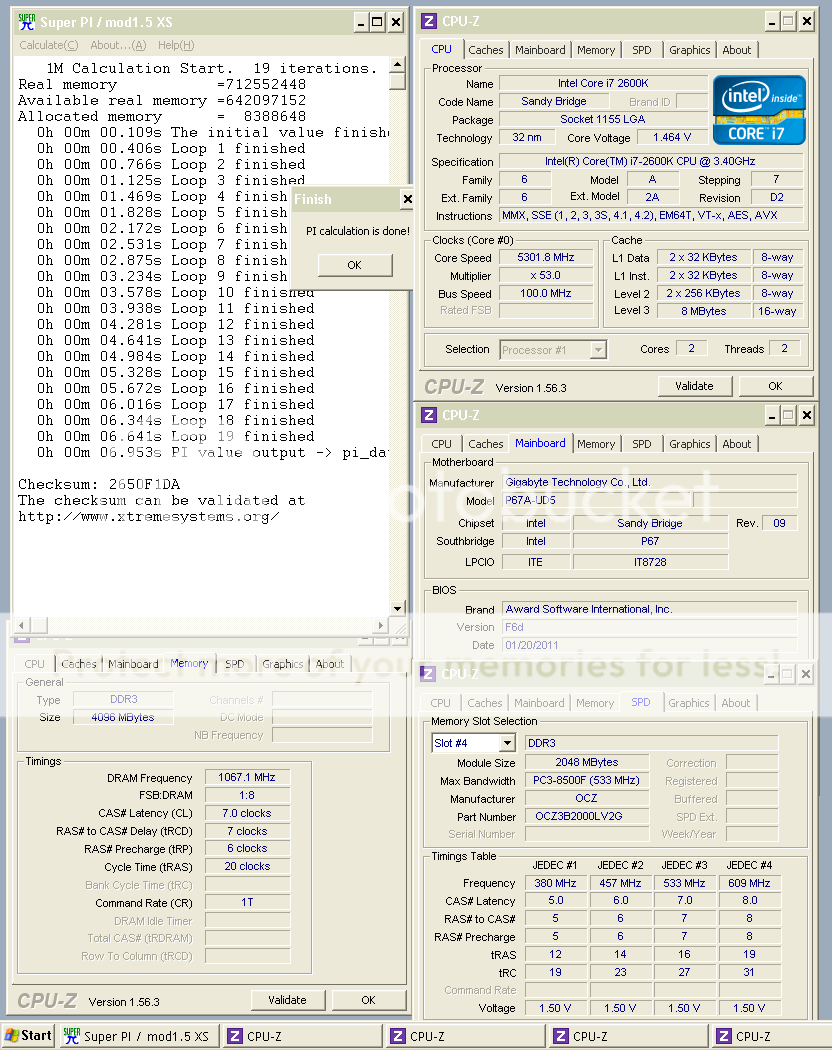Select Caches tab in Mainboard CPU-Z window
832x1050 pixels.
click(x=486, y=444)
